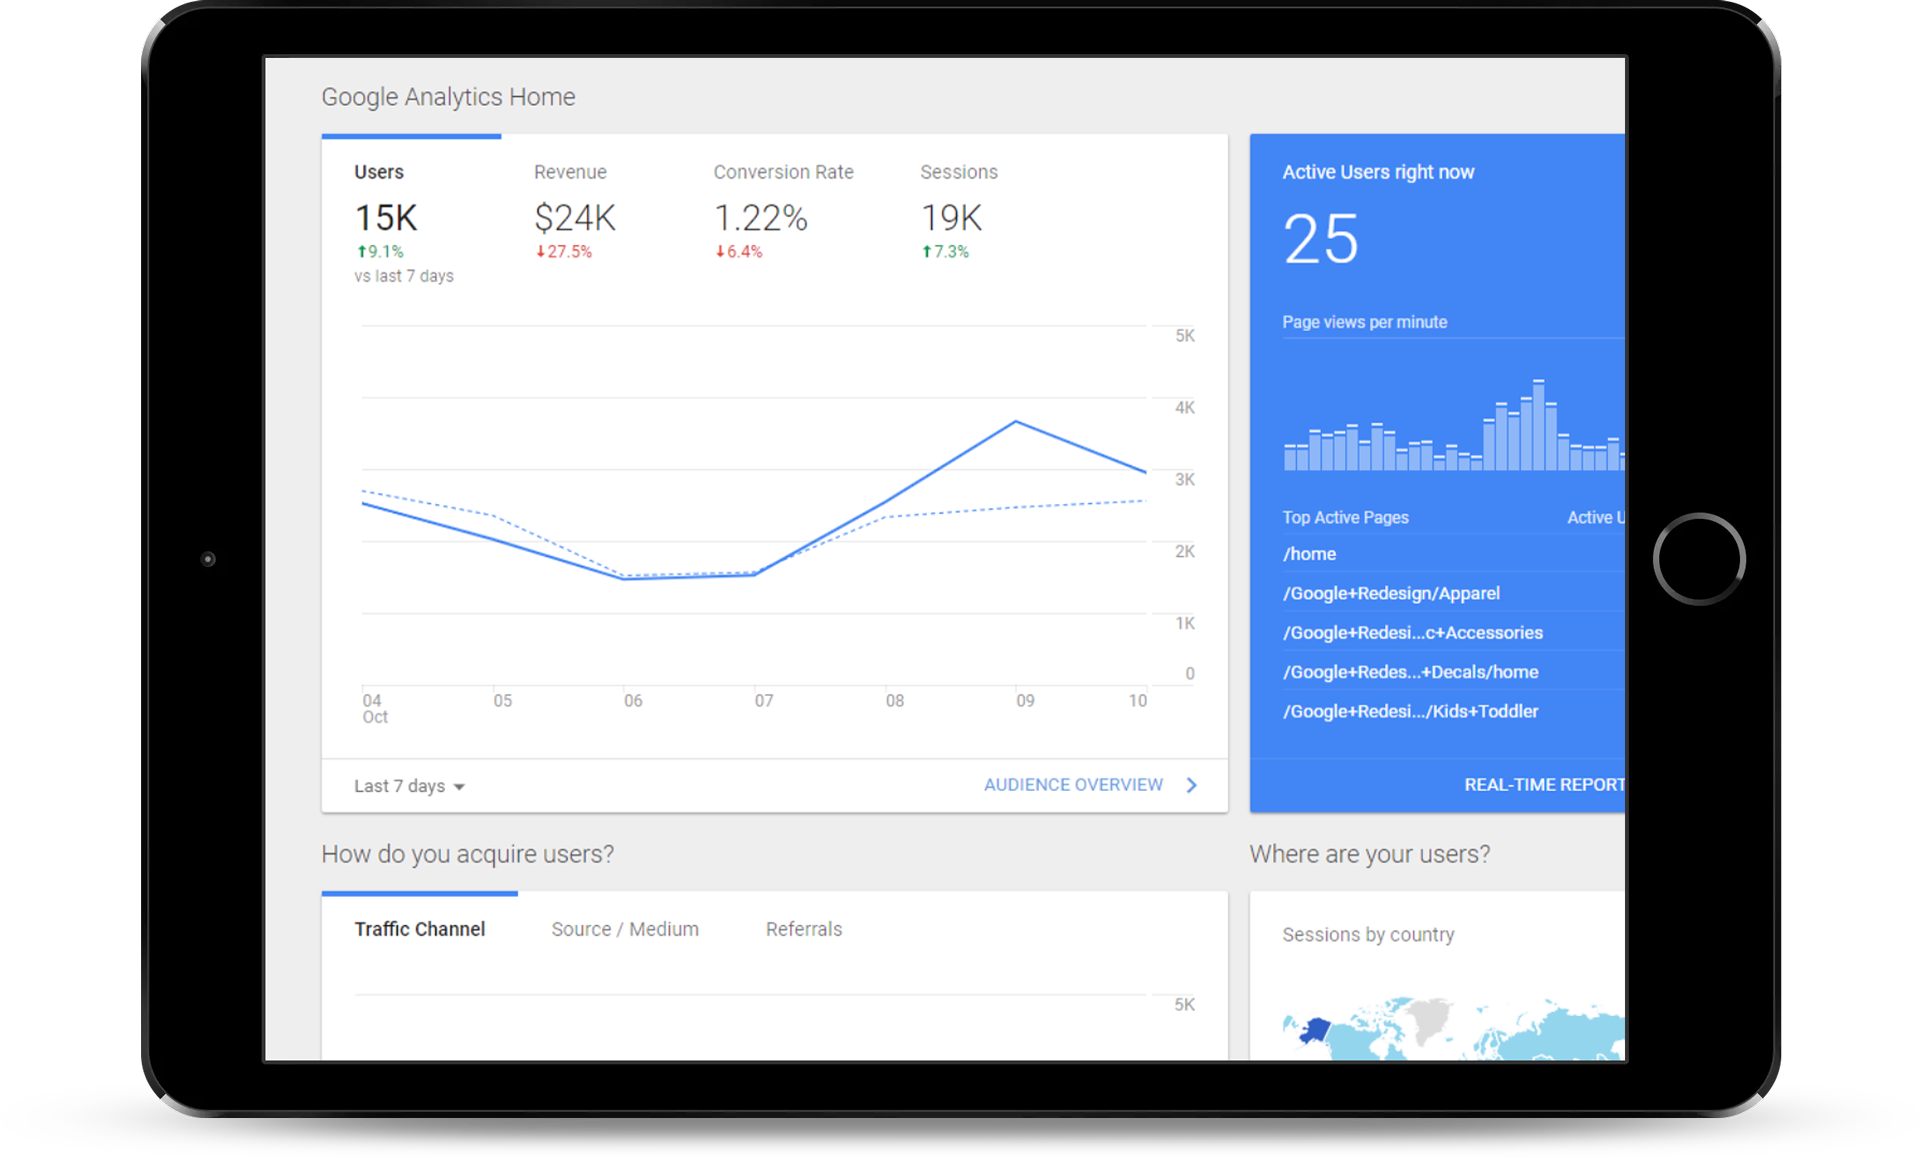The width and height of the screenshot is (1920, 1158).
Task: Click the /home active page row
Action: [1453, 554]
